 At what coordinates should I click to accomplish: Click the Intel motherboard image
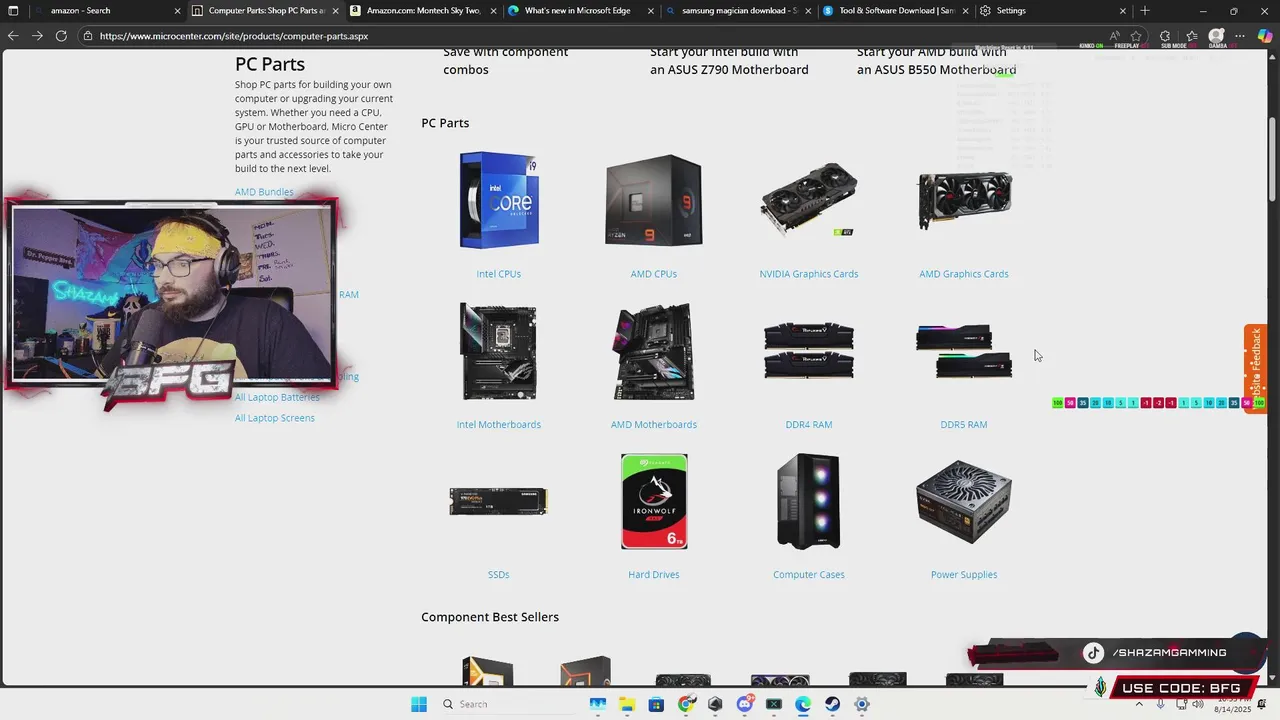pyautogui.click(x=498, y=352)
